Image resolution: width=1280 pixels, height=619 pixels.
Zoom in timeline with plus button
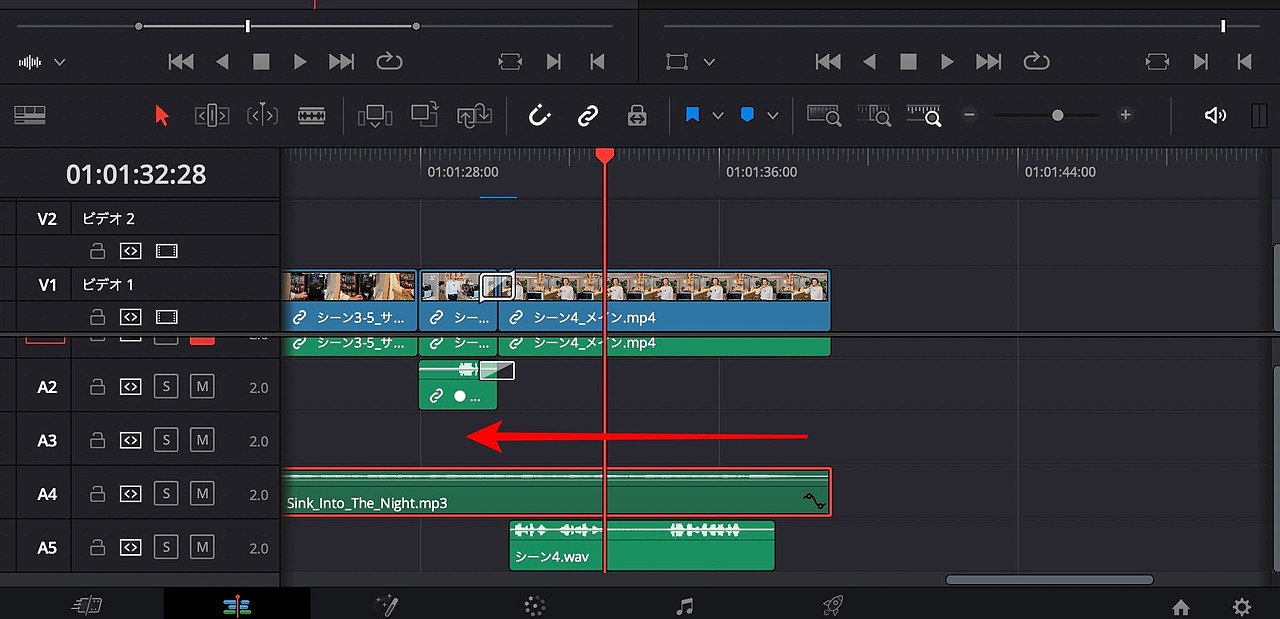(1125, 115)
